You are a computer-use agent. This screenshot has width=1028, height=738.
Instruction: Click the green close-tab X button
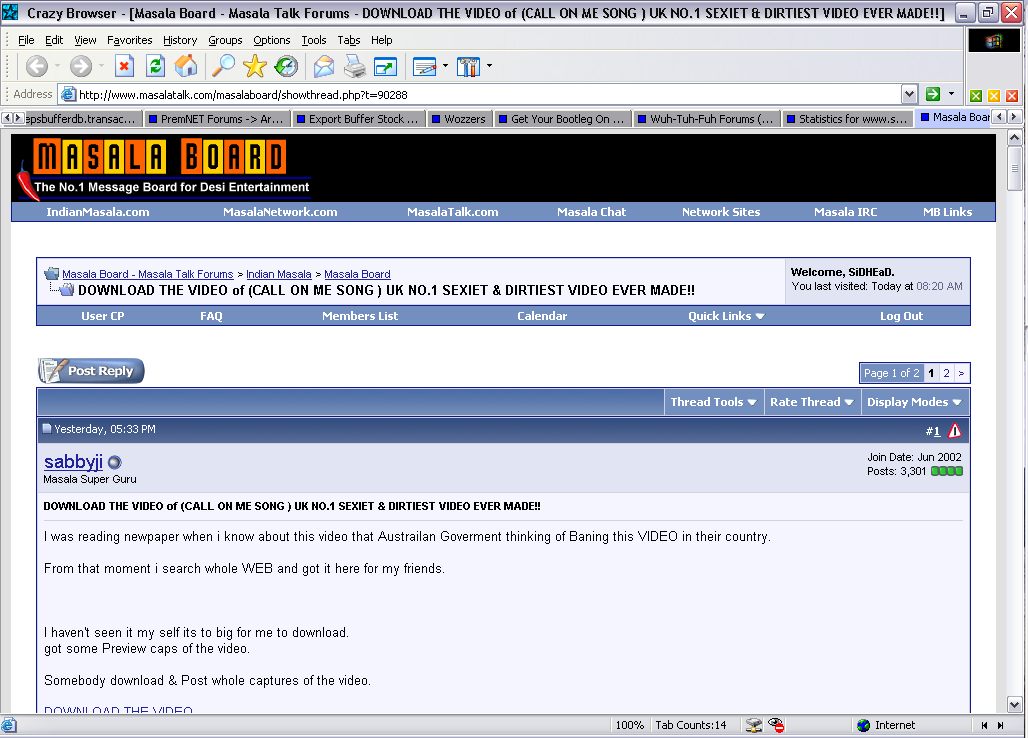coord(976,96)
